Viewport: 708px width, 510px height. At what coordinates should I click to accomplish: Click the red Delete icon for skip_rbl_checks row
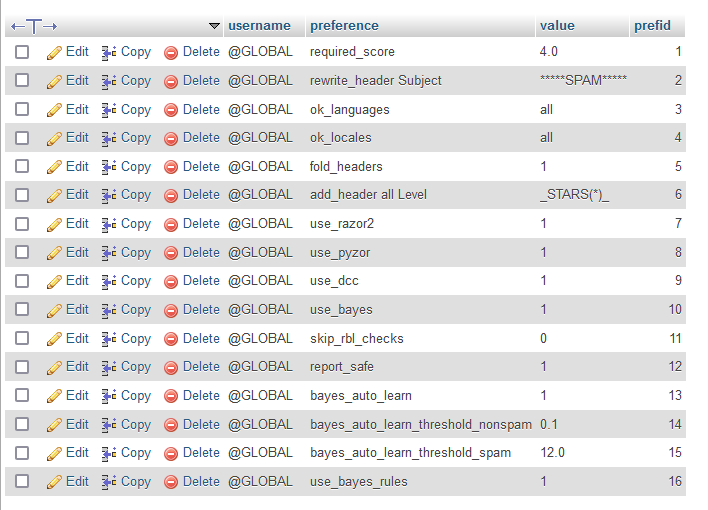coord(171,339)
